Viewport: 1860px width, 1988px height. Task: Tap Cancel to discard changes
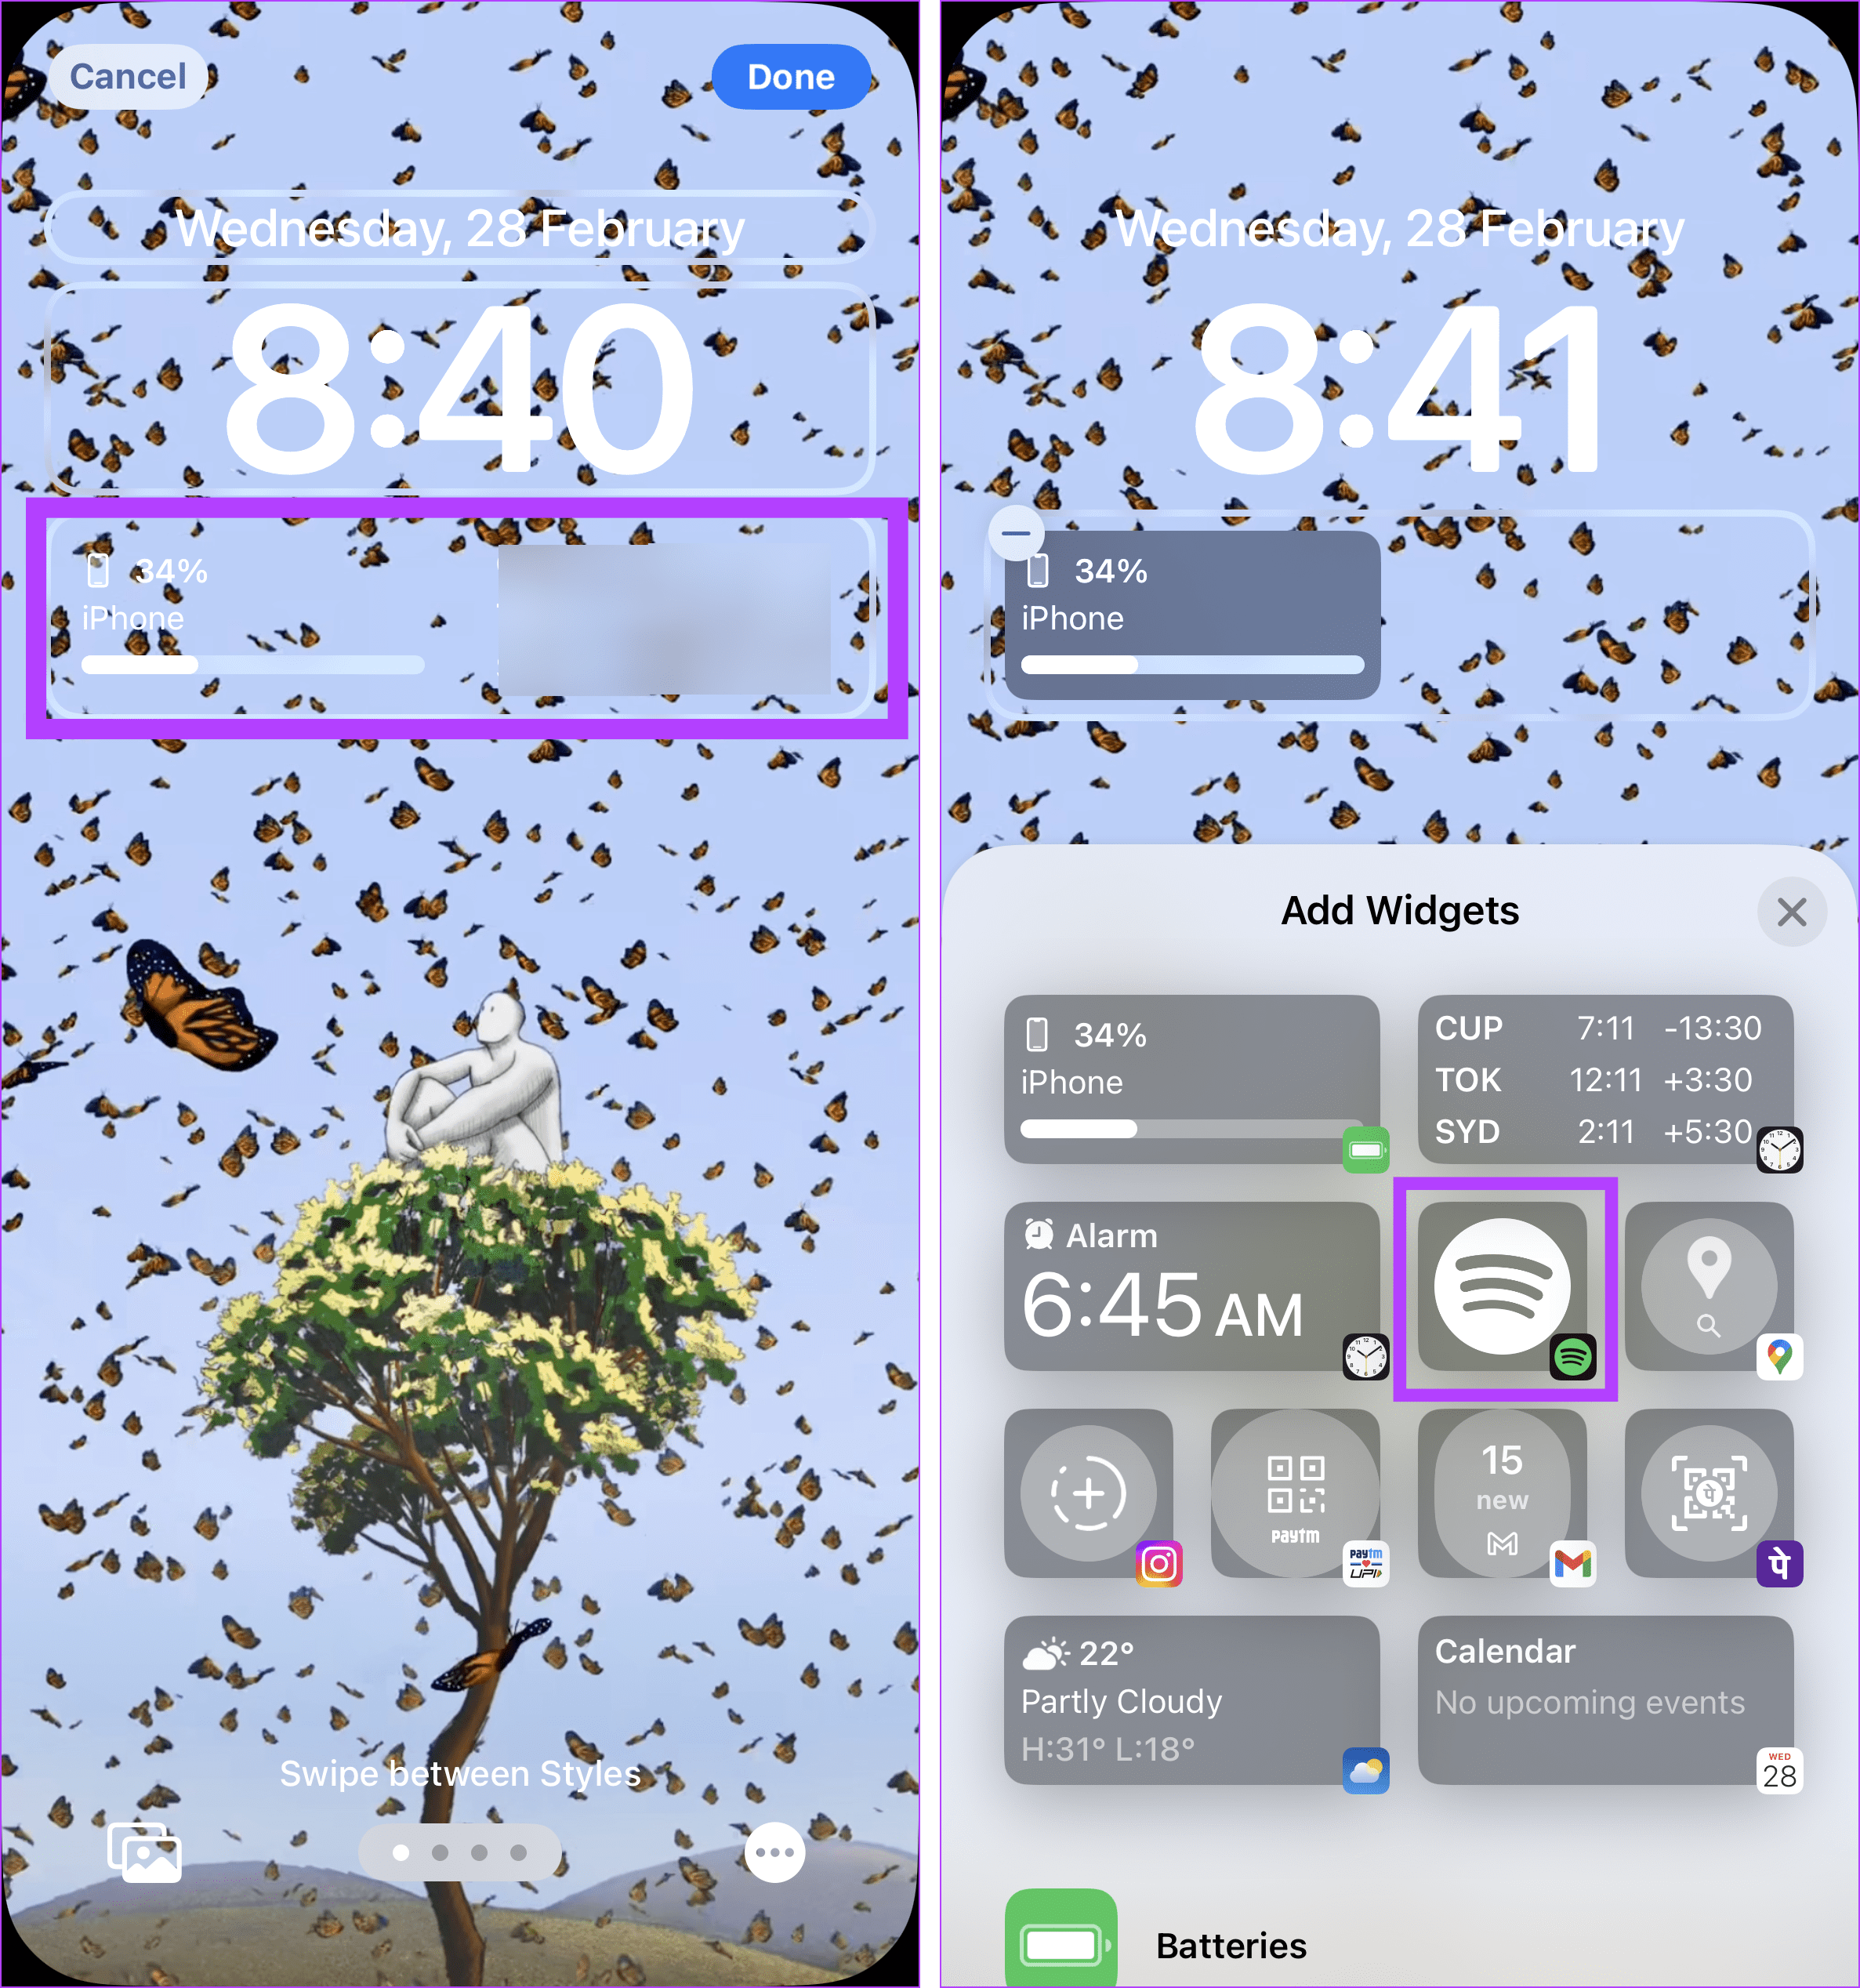129,74
